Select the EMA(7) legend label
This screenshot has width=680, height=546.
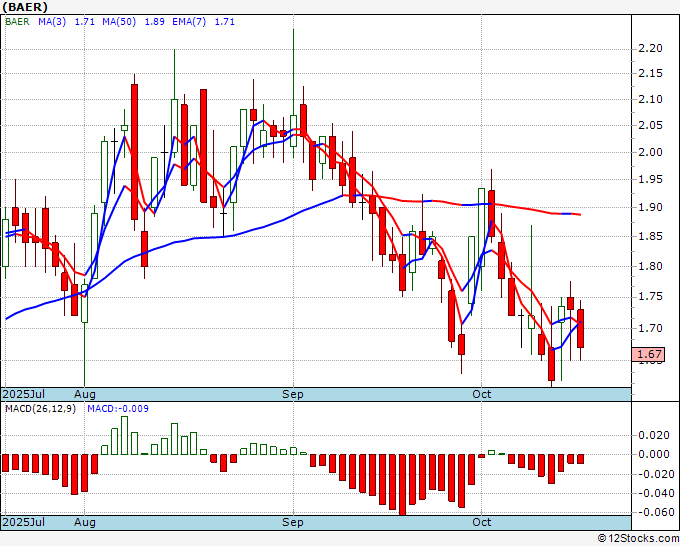click(189, 22)
